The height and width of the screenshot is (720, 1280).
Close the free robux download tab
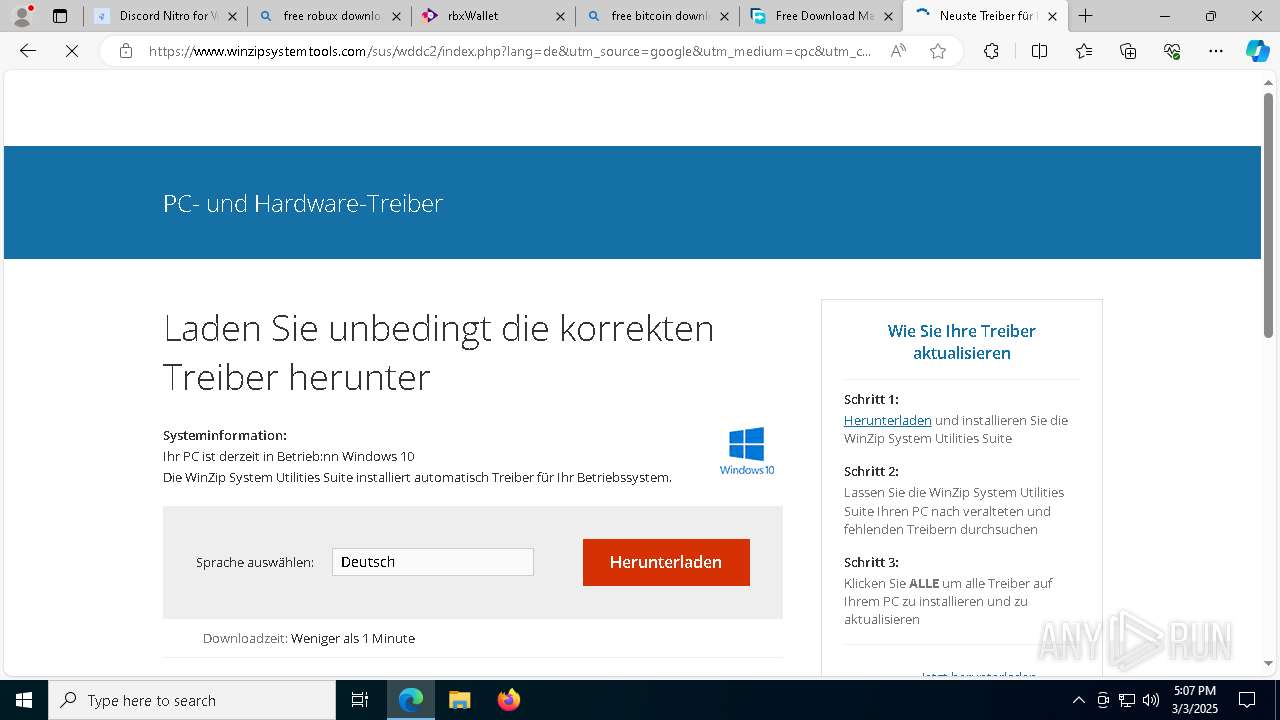396,16
